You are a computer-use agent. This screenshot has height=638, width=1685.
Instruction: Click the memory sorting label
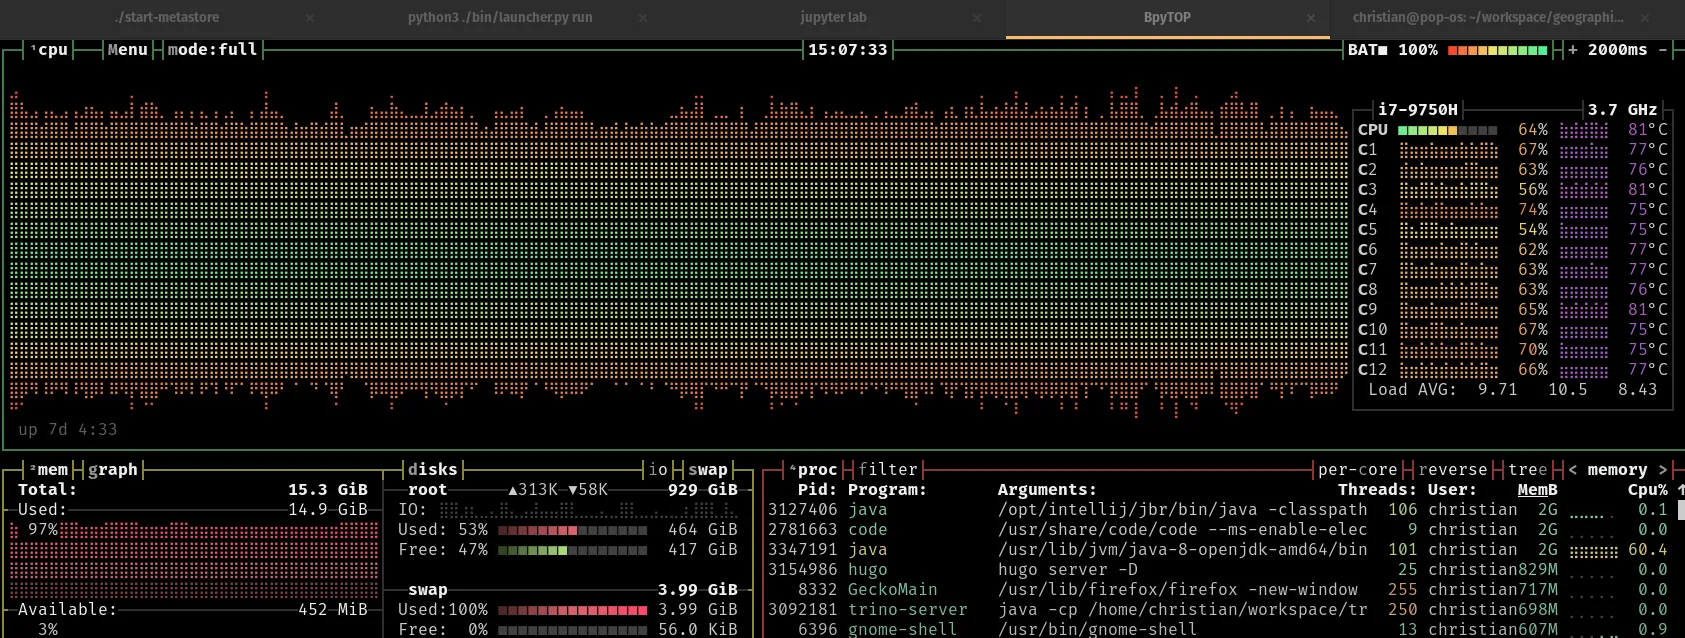tap(1617, 470)
